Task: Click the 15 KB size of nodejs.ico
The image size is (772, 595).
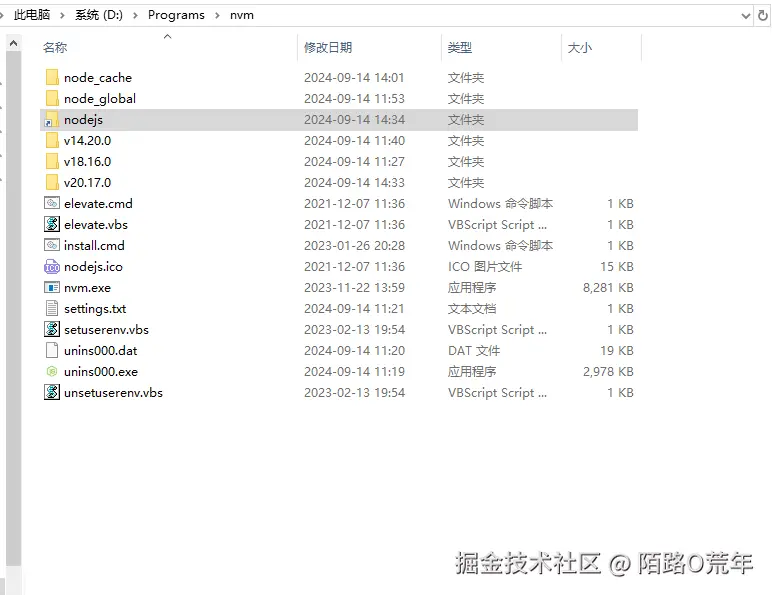Action: pyautogui.click(x=616, y=267)
